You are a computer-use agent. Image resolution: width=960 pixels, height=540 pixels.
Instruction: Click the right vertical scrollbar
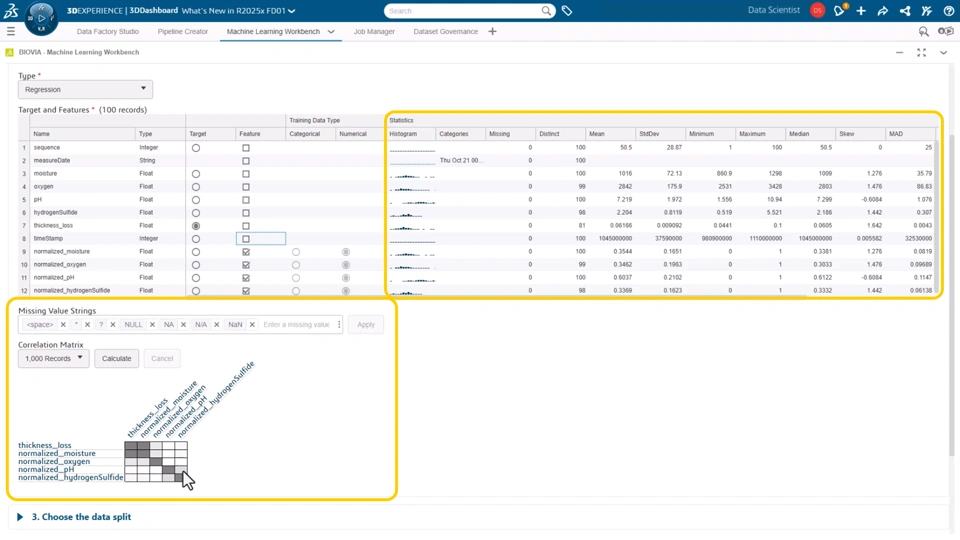[x=952, y=294]
